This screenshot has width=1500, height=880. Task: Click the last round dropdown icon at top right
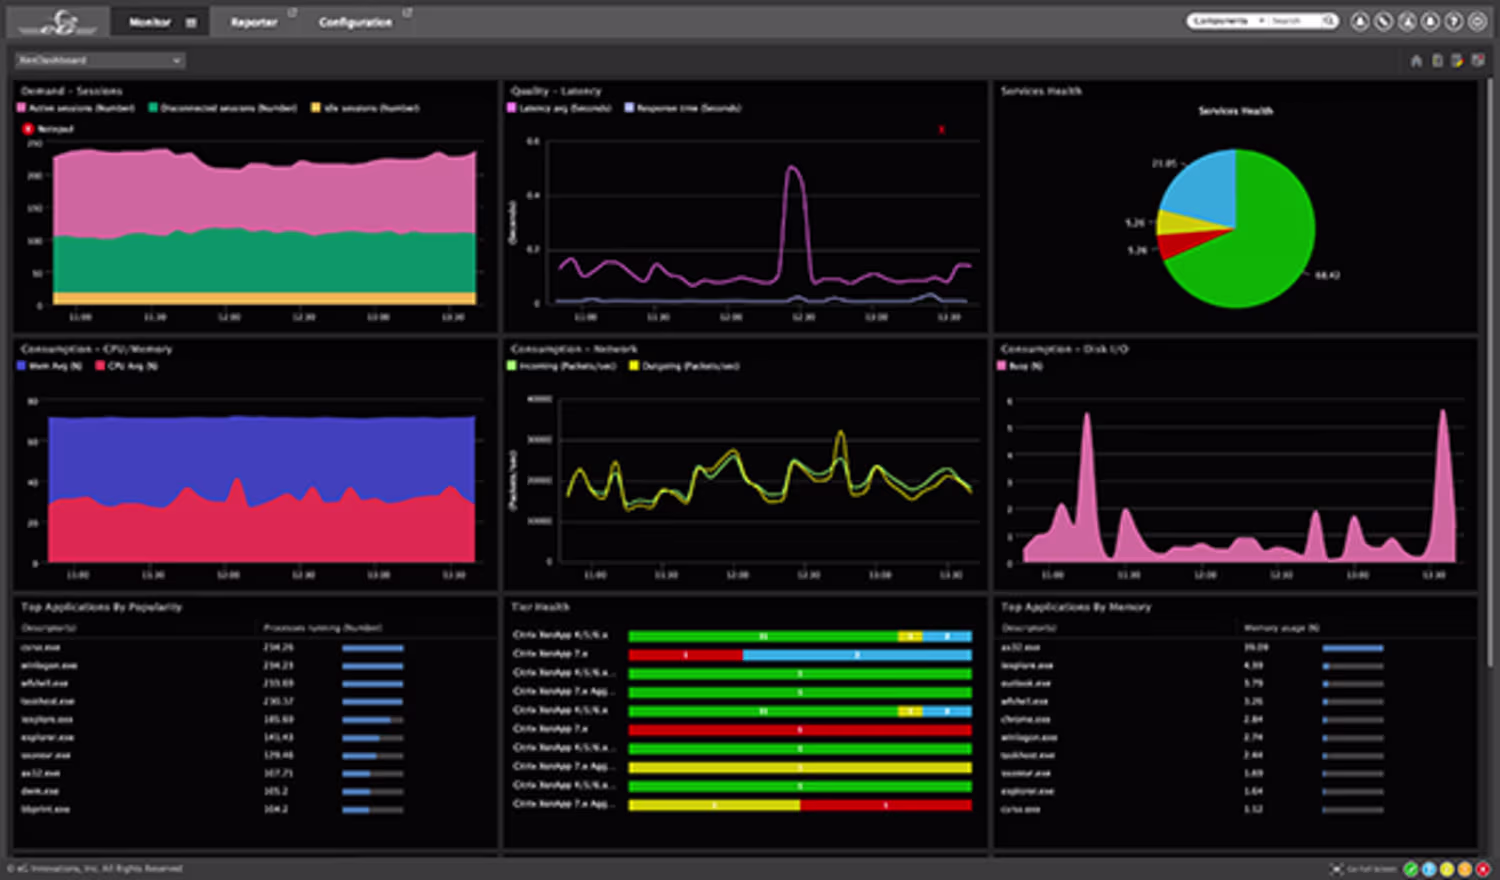(1477, 21)
